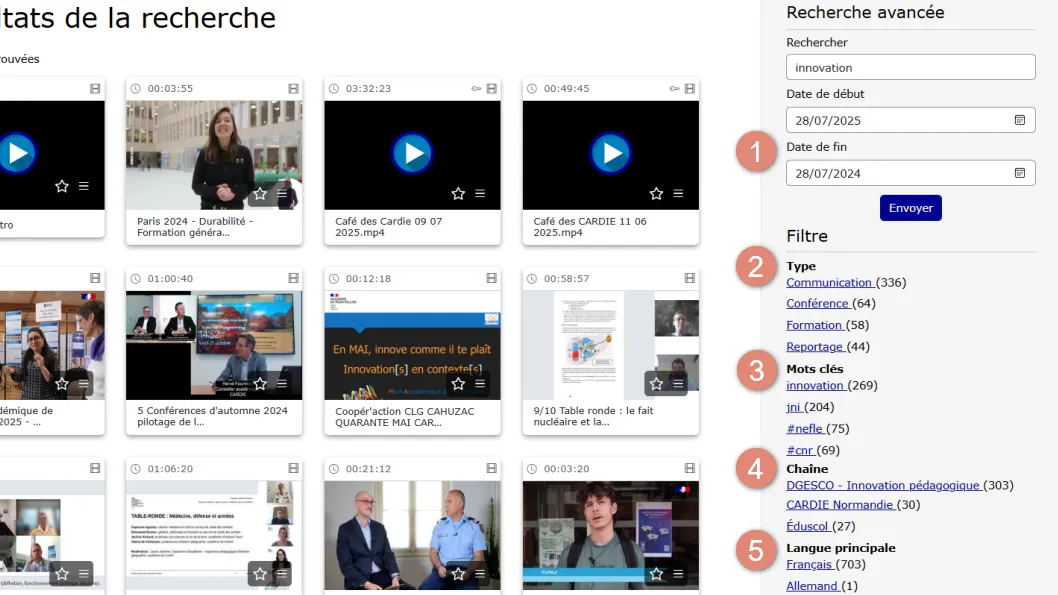Open the 00:21:12 two-men interview thumbnail
The width and height of the screenshot is (1058, 595).
(x=412, y=536)
